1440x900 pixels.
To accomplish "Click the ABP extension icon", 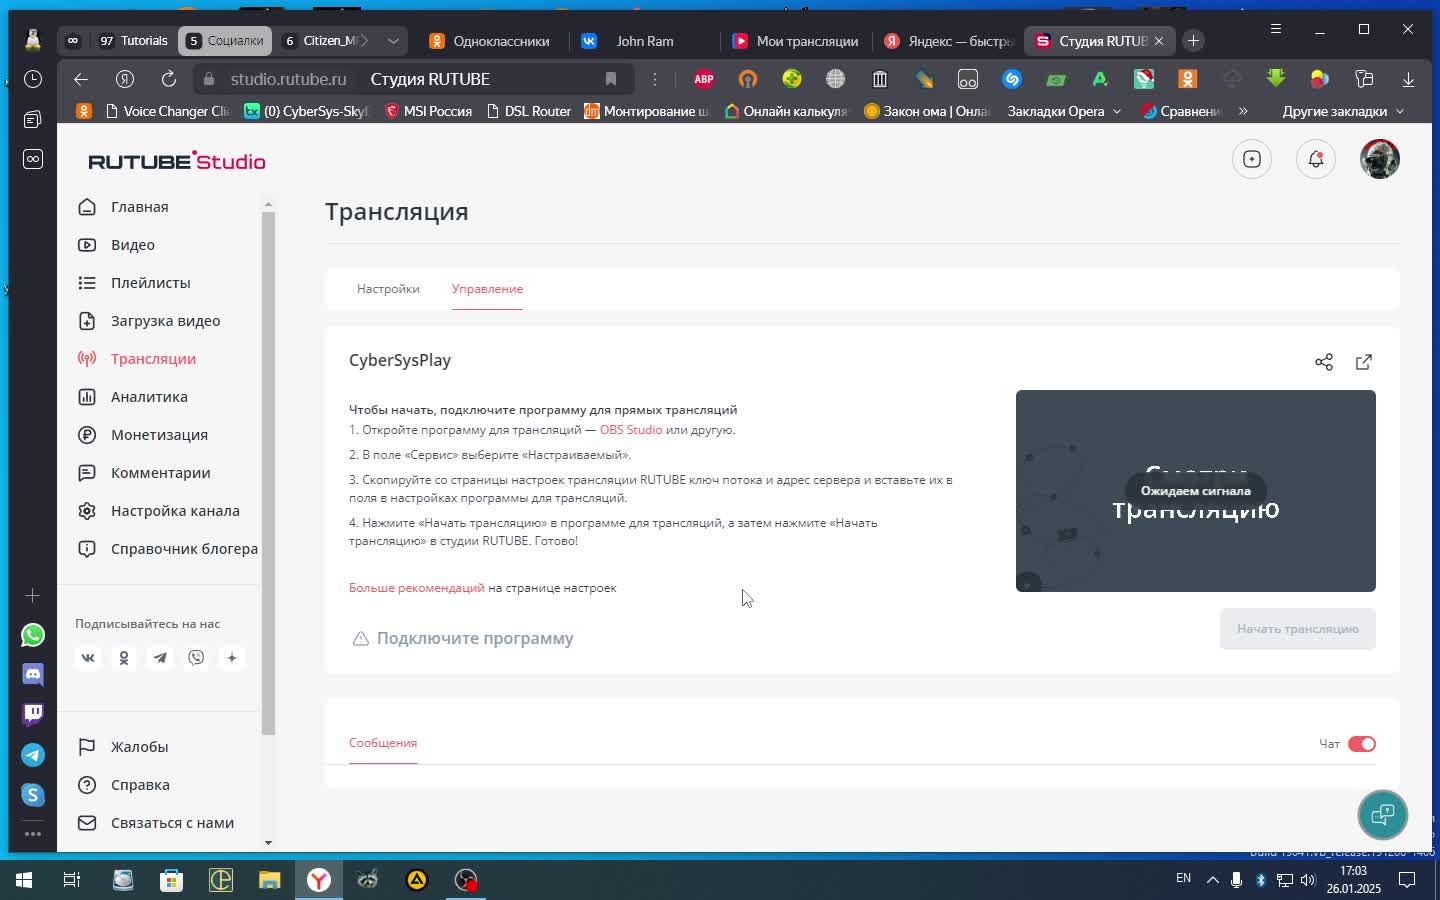I will [704, 79].
